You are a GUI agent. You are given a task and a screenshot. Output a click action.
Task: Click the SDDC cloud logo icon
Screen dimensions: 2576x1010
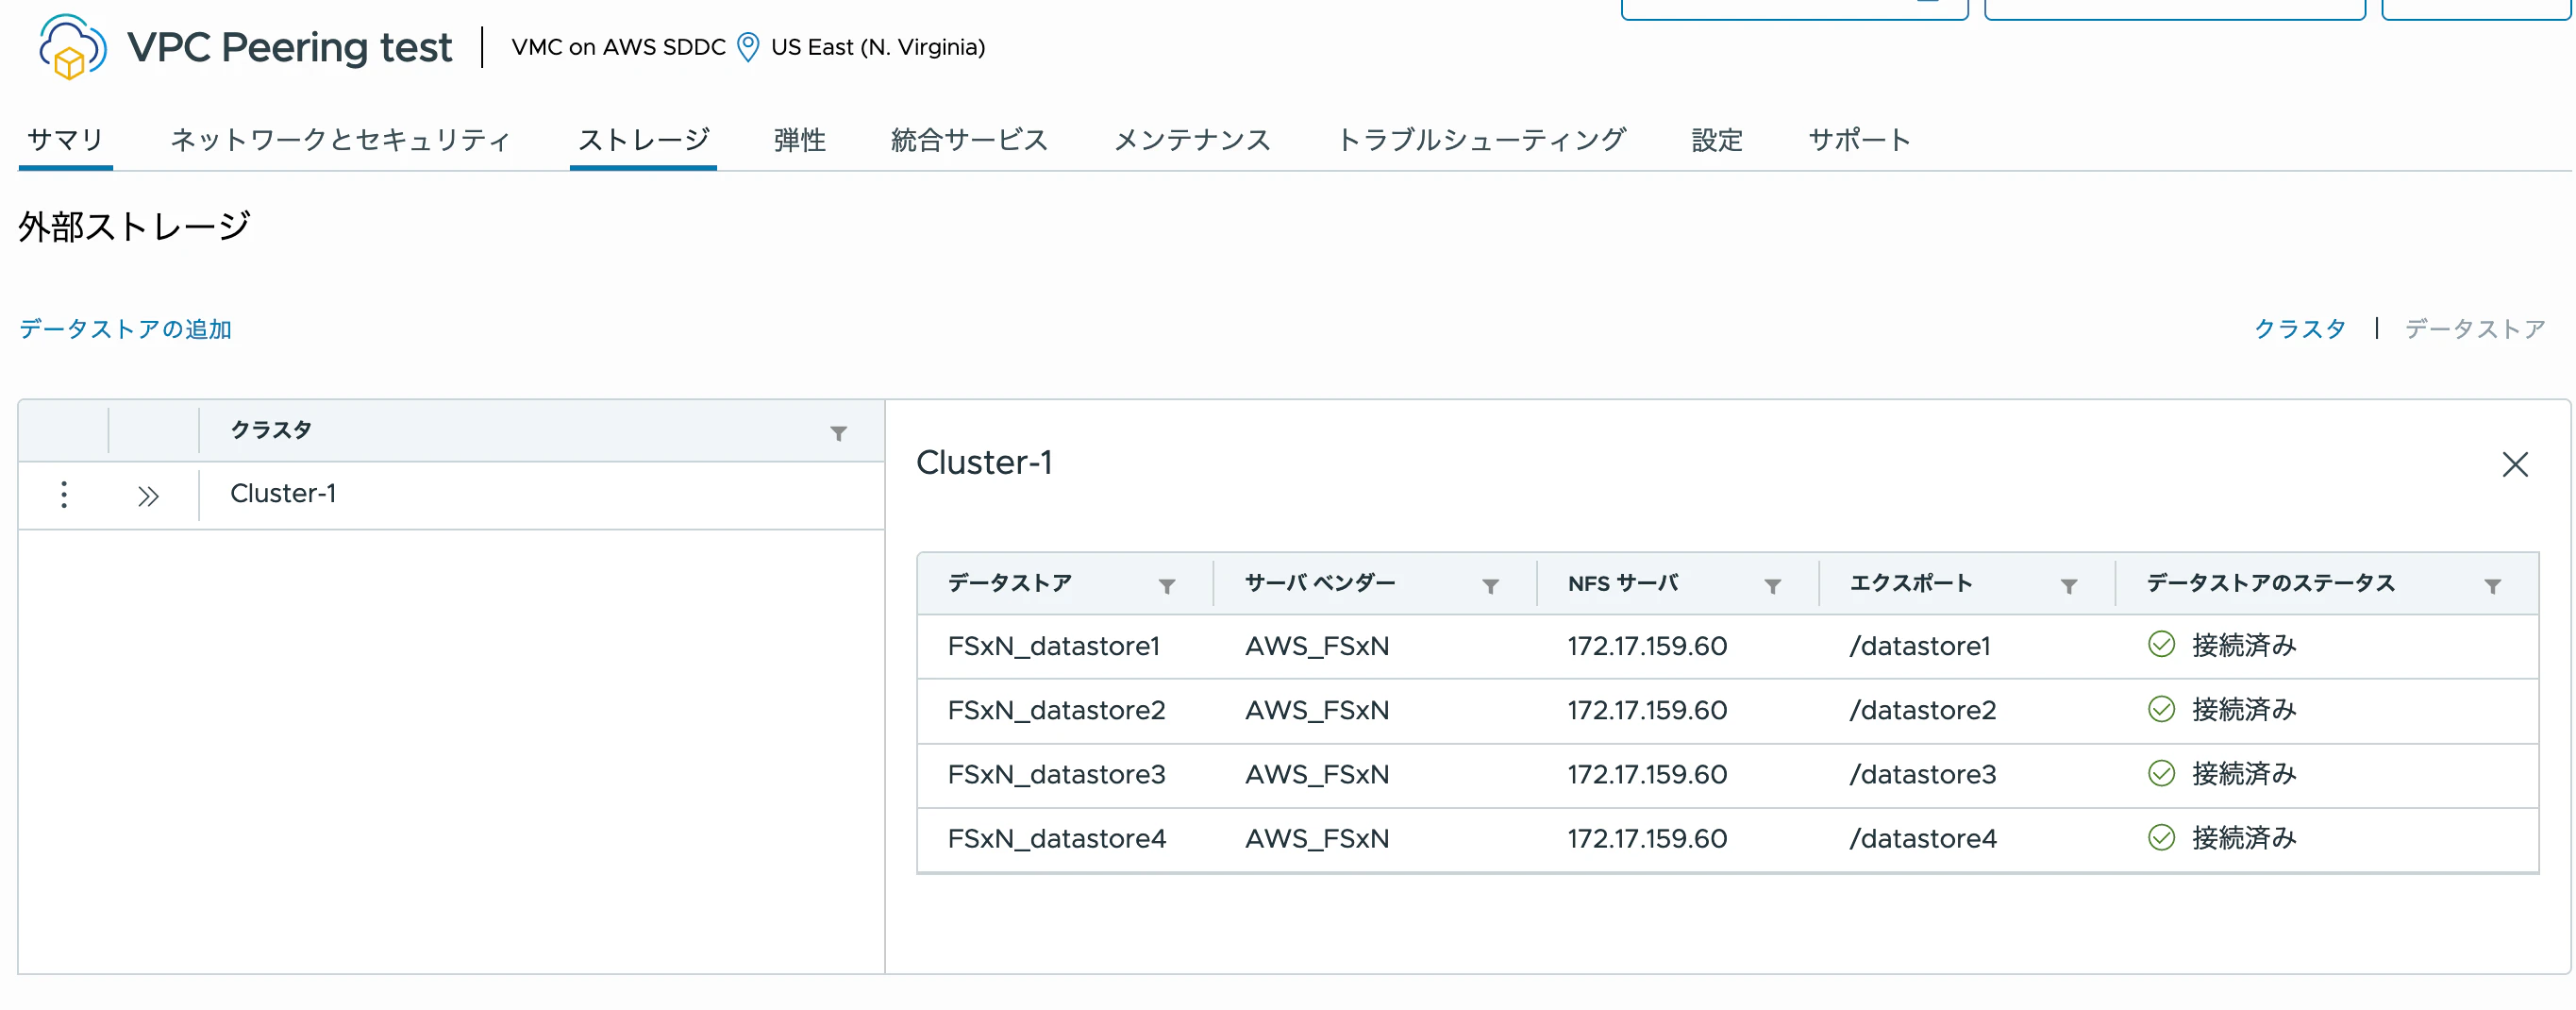pos(71,47)
